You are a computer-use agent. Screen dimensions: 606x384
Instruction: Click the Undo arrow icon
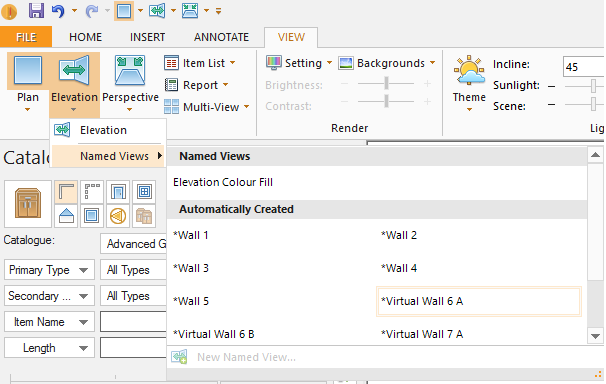58,11
